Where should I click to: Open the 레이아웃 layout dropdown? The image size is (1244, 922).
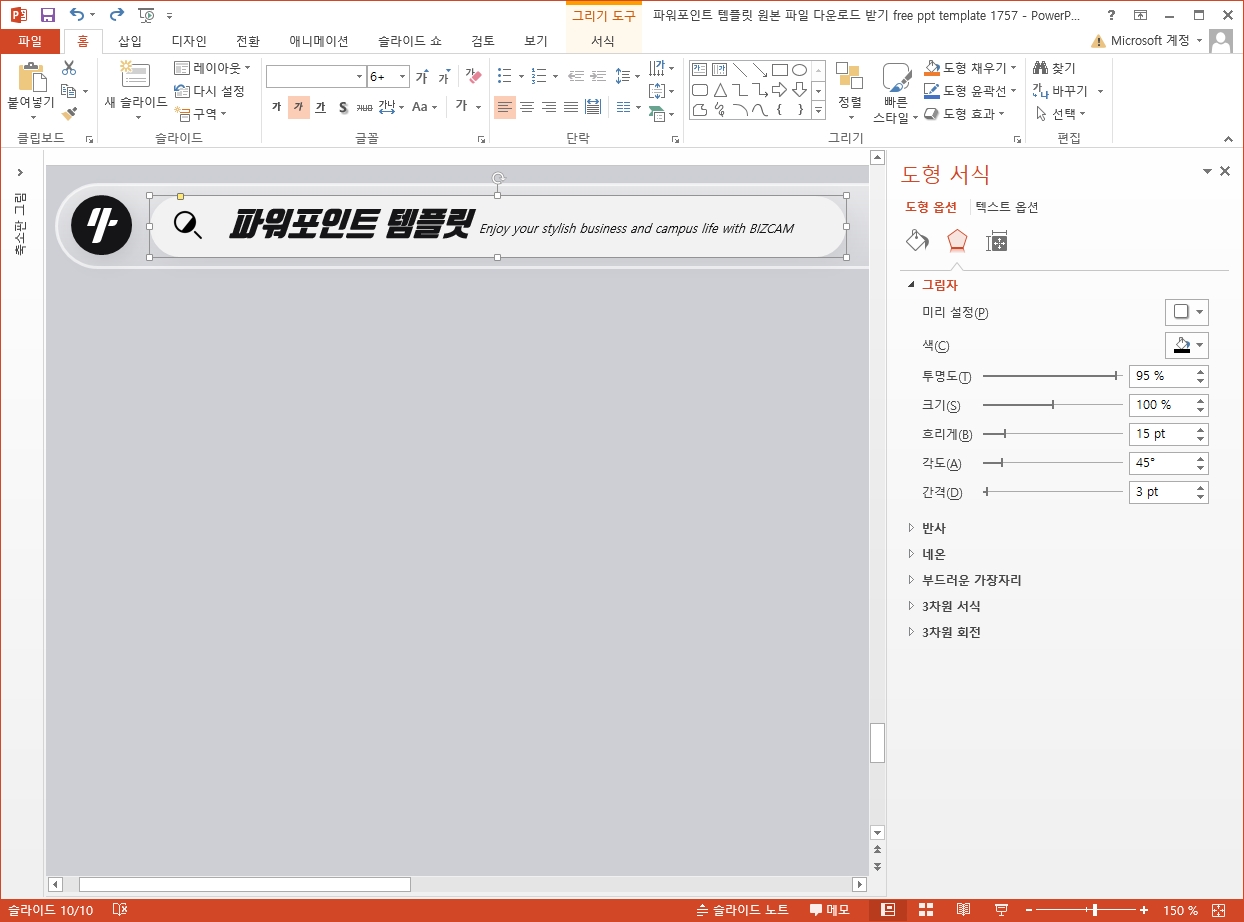212,68
